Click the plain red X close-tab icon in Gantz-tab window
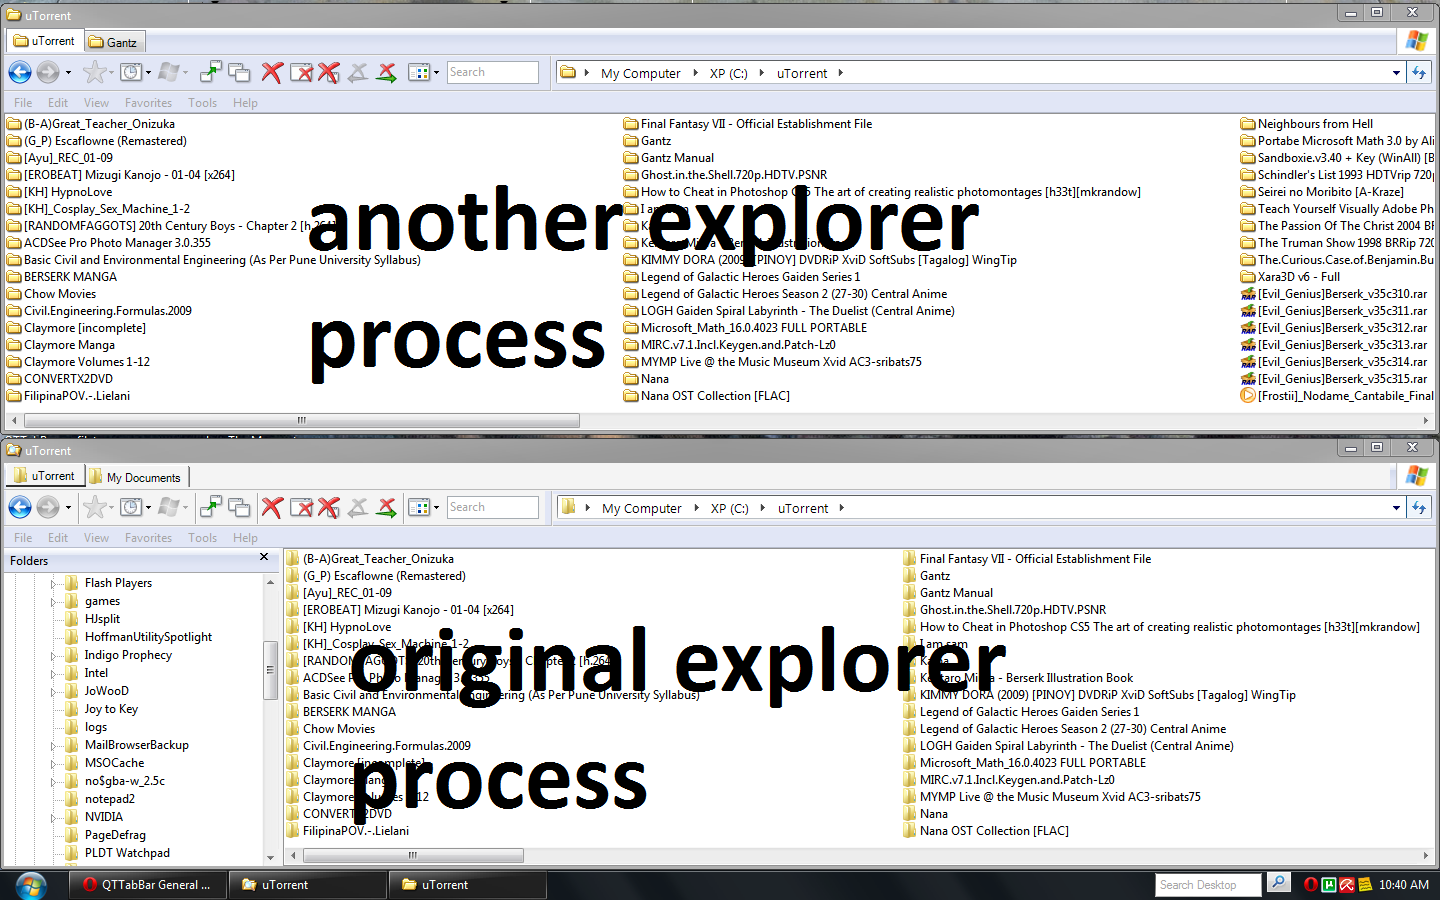 (x=272, y=72)
